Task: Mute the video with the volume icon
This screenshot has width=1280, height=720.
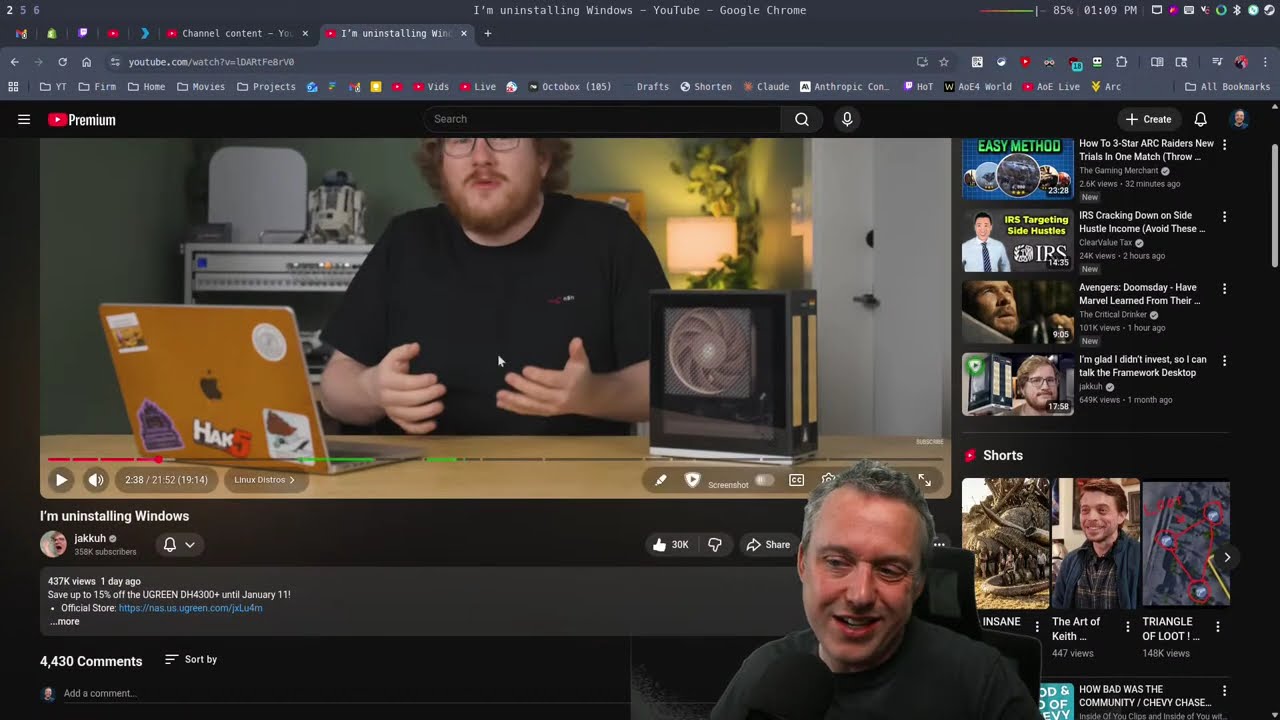Action: [95, 480]
